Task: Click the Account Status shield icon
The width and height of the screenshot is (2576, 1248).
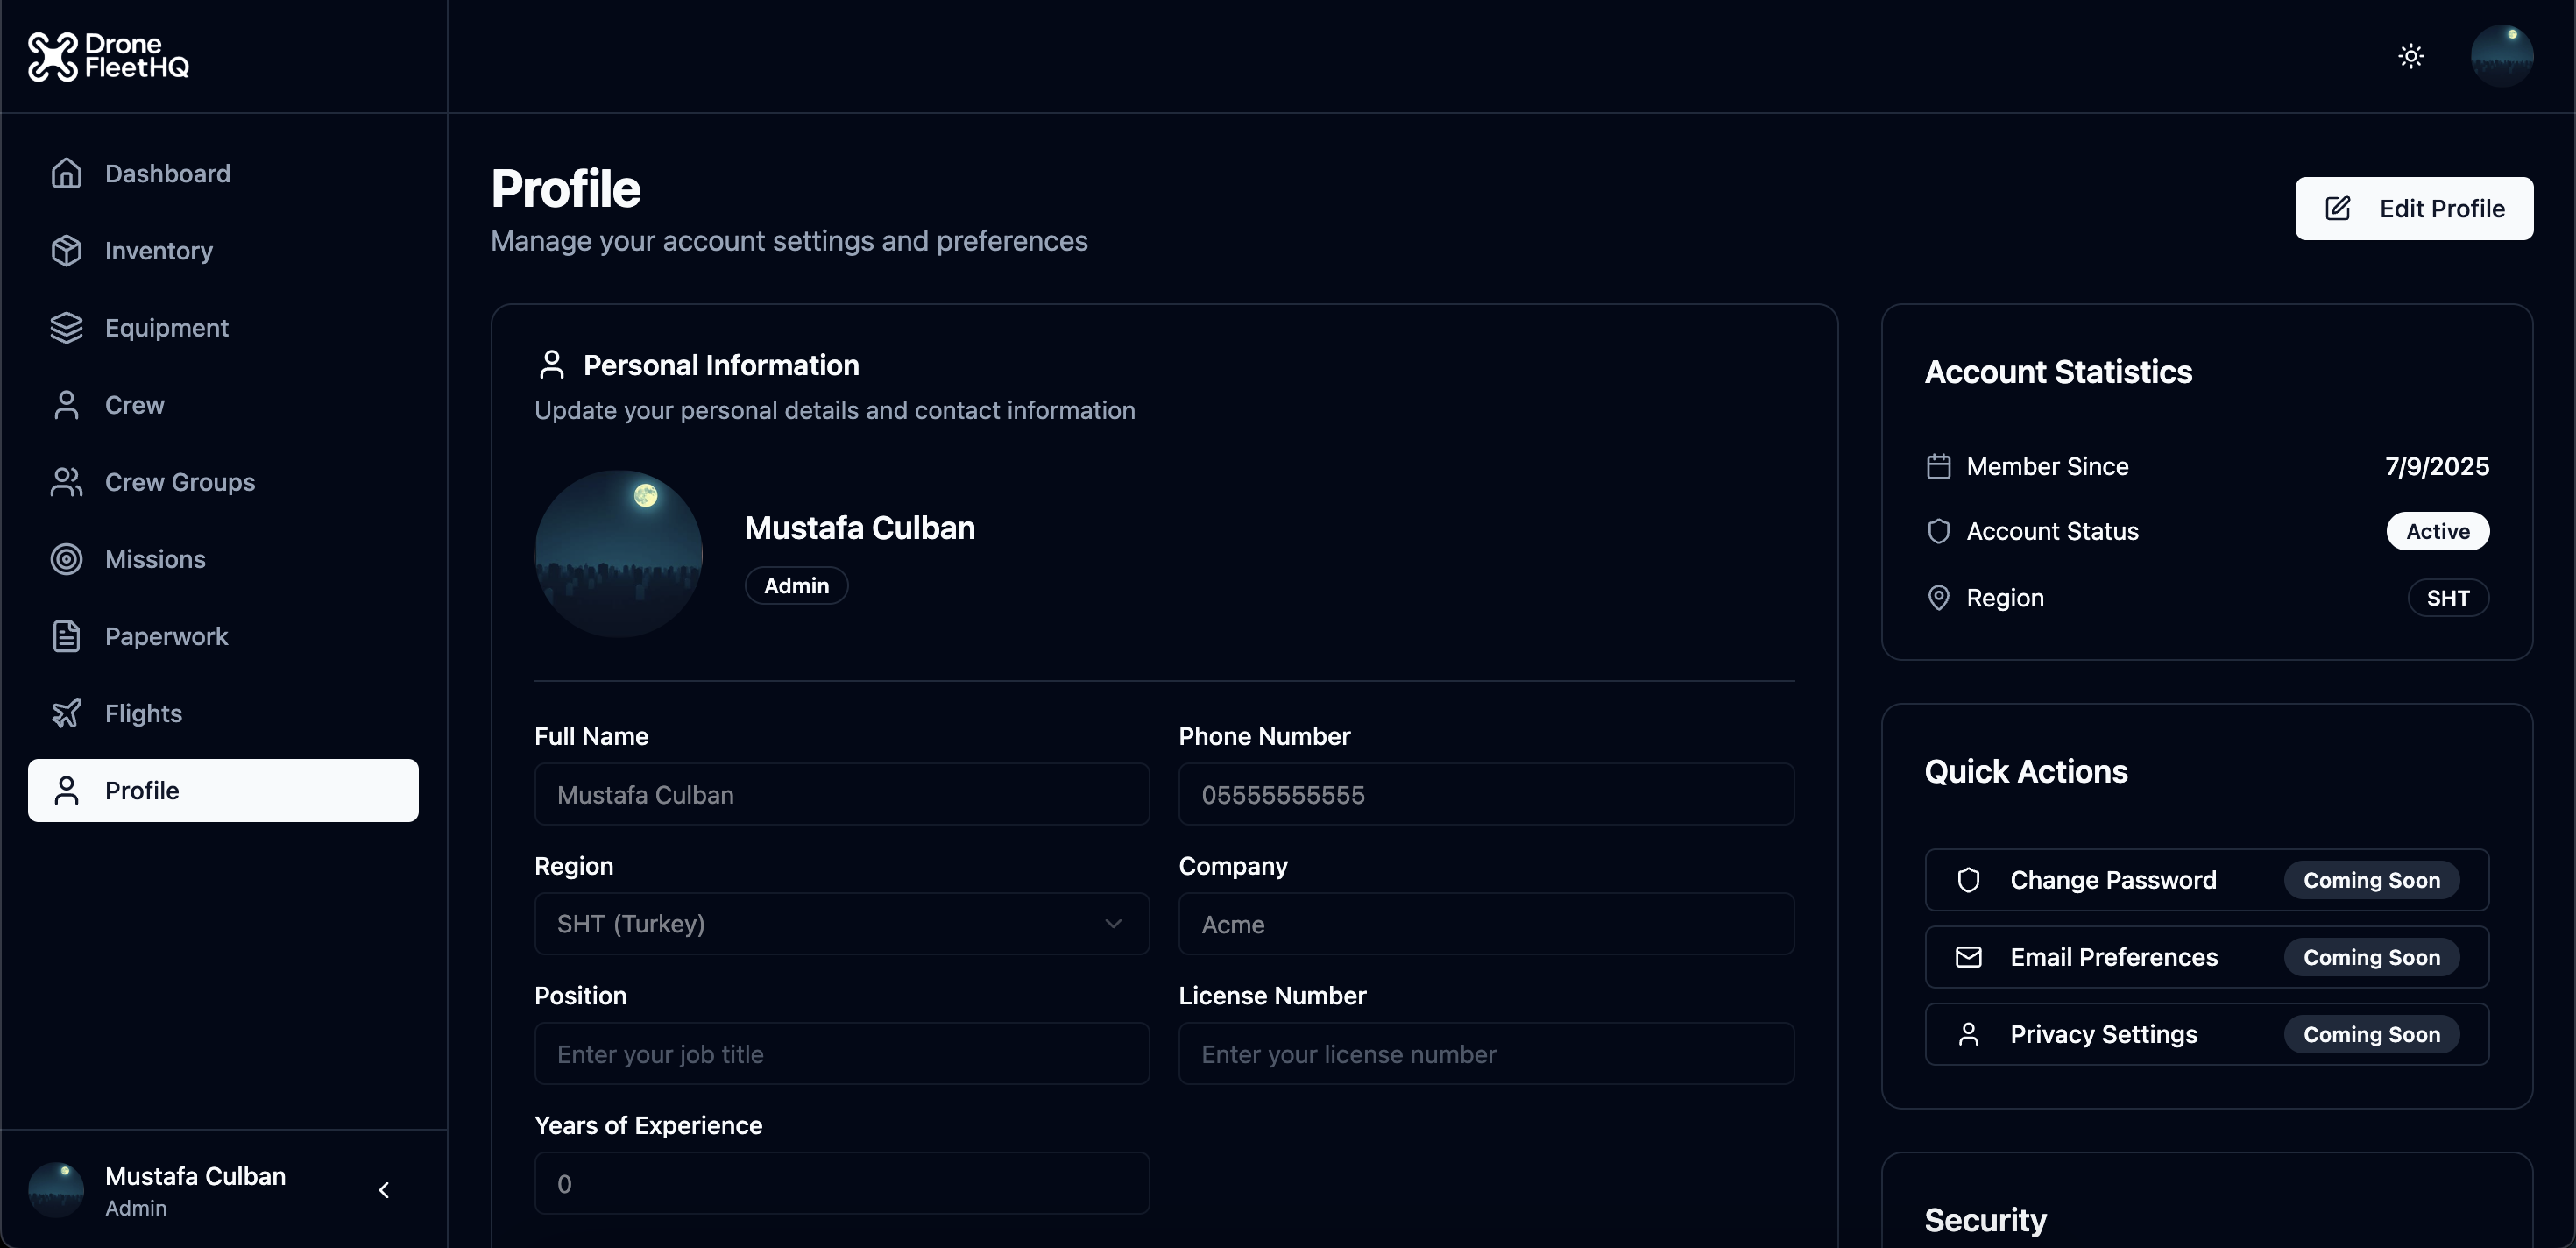Action: click(x=1938, y=531)
